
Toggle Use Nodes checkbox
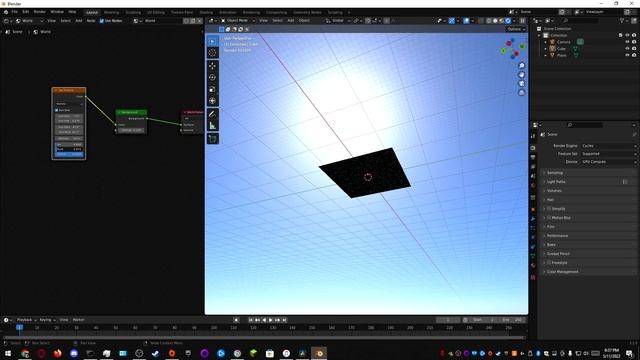coord(102,21)
